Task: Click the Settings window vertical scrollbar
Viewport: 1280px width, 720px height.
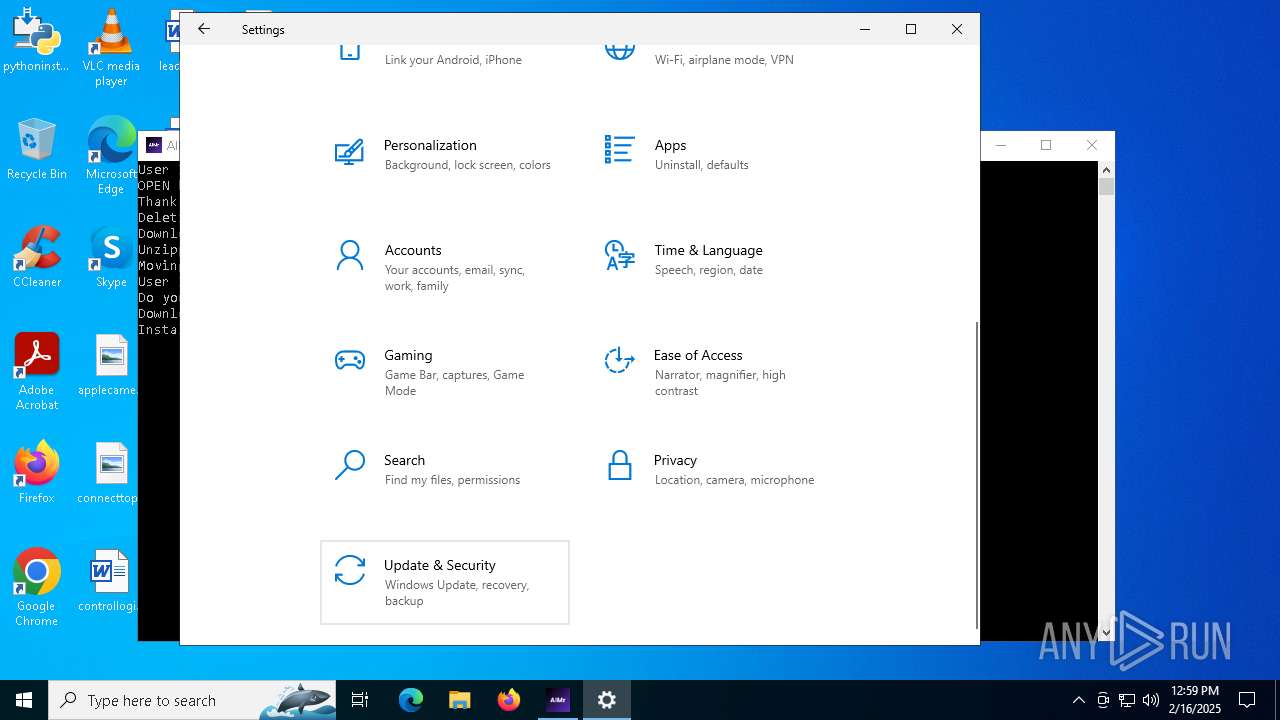Action: click(x=977, y=475)
